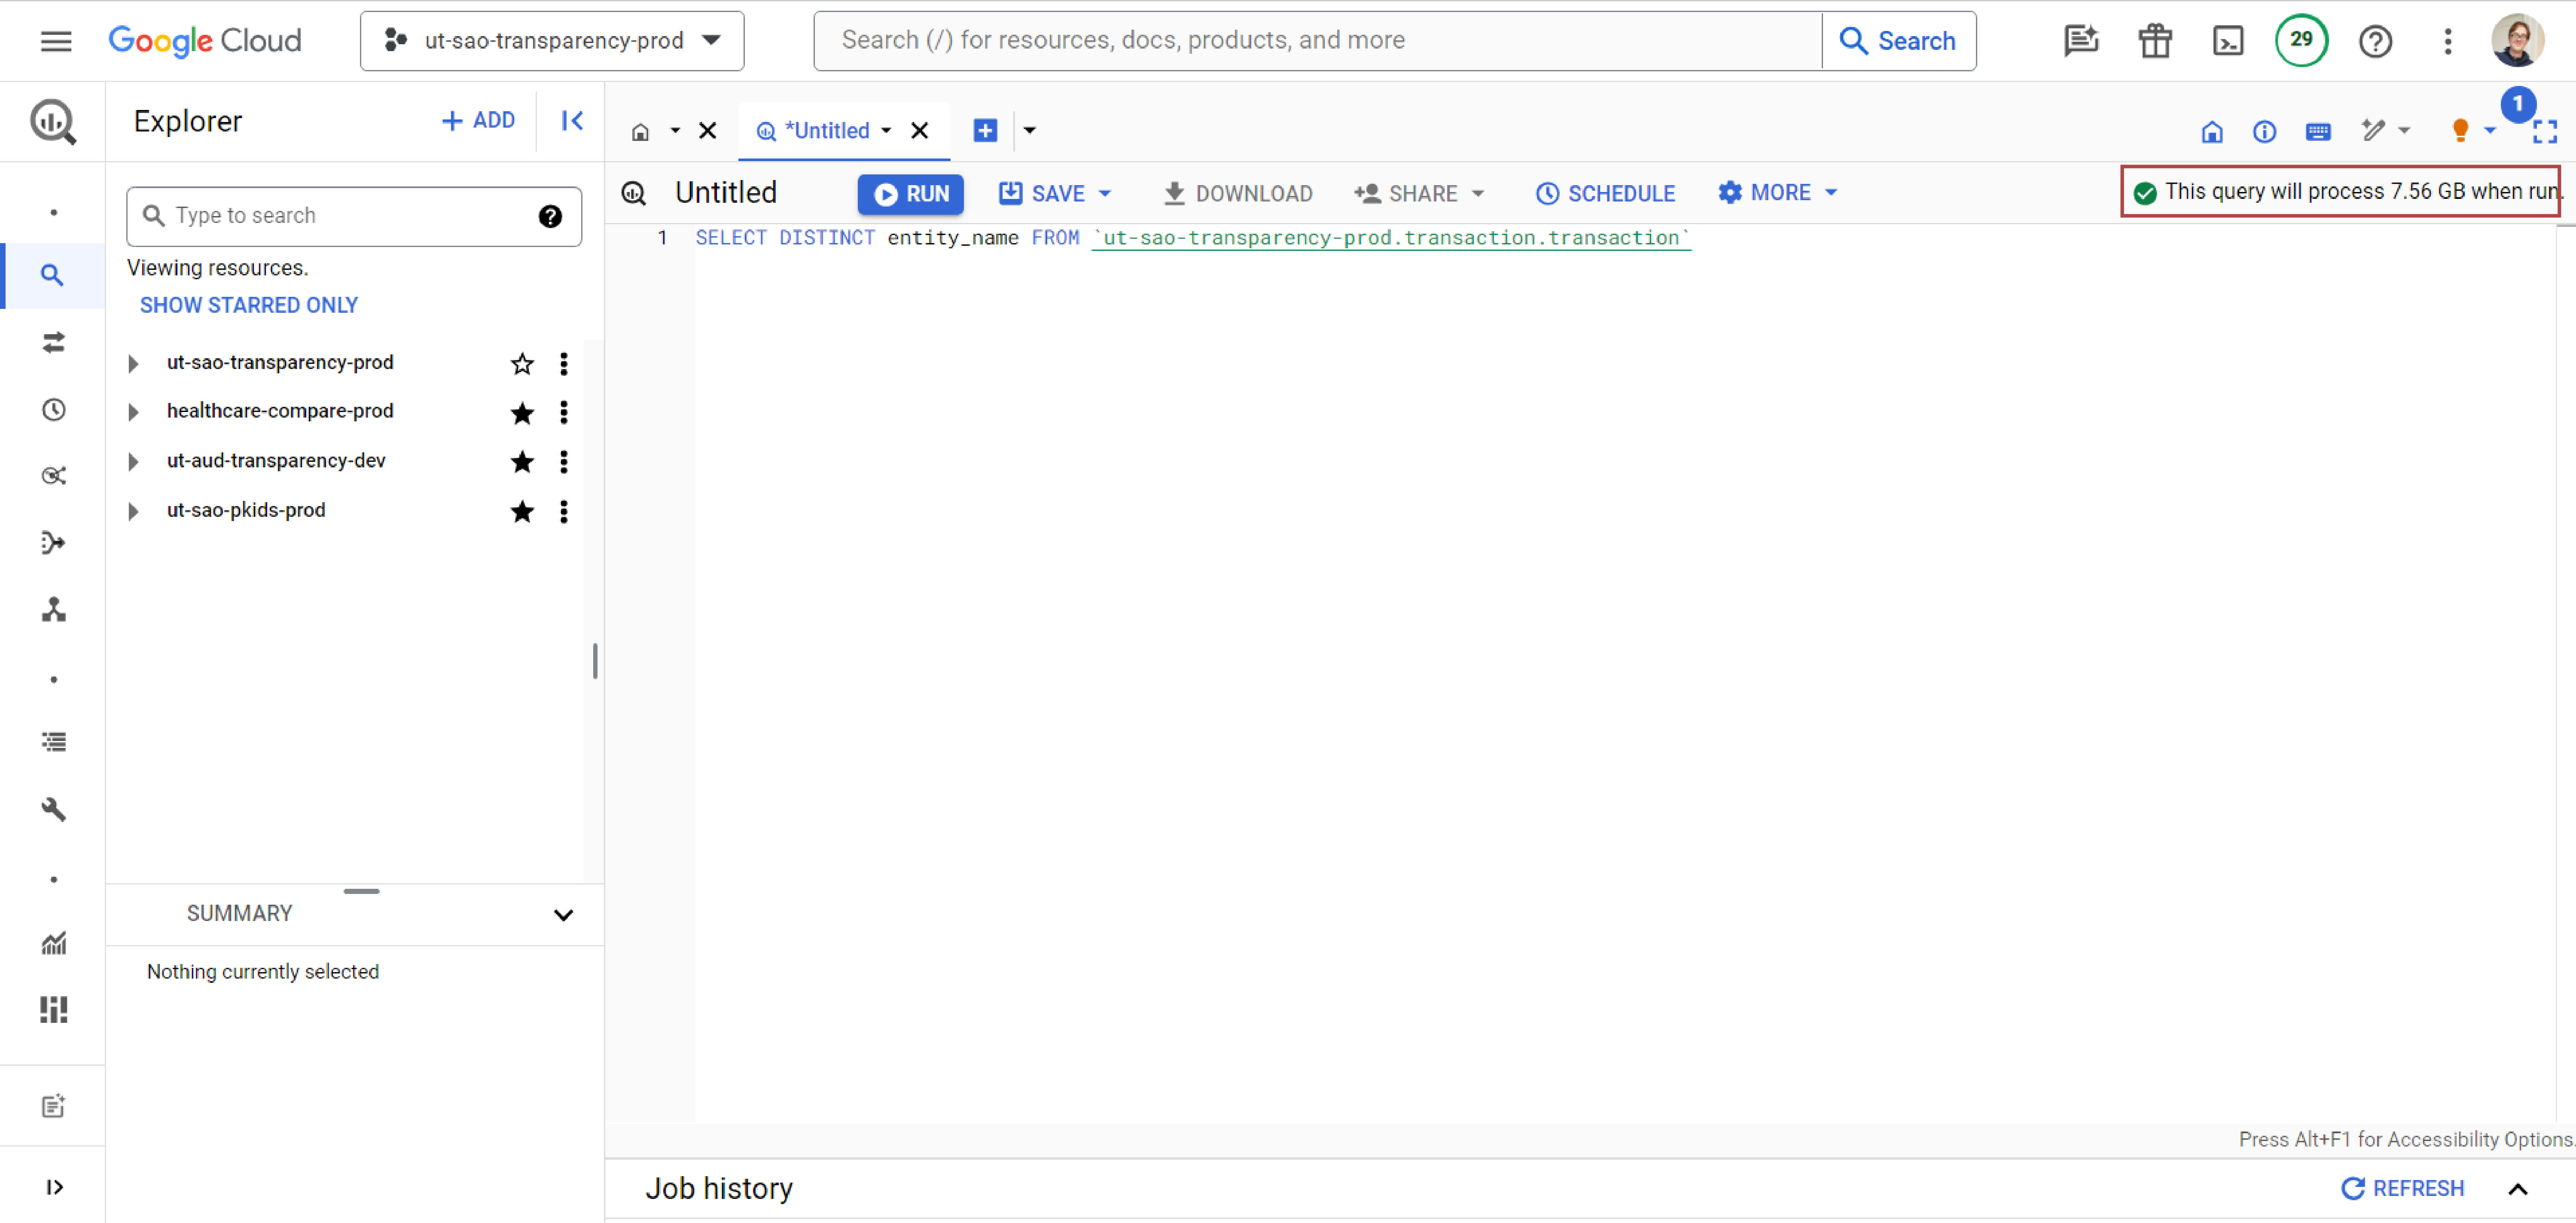The height and width of the screenshot is (1223, 2576).
Task: Open Scheduled queries via the clock icon
Action: [52, 409]
